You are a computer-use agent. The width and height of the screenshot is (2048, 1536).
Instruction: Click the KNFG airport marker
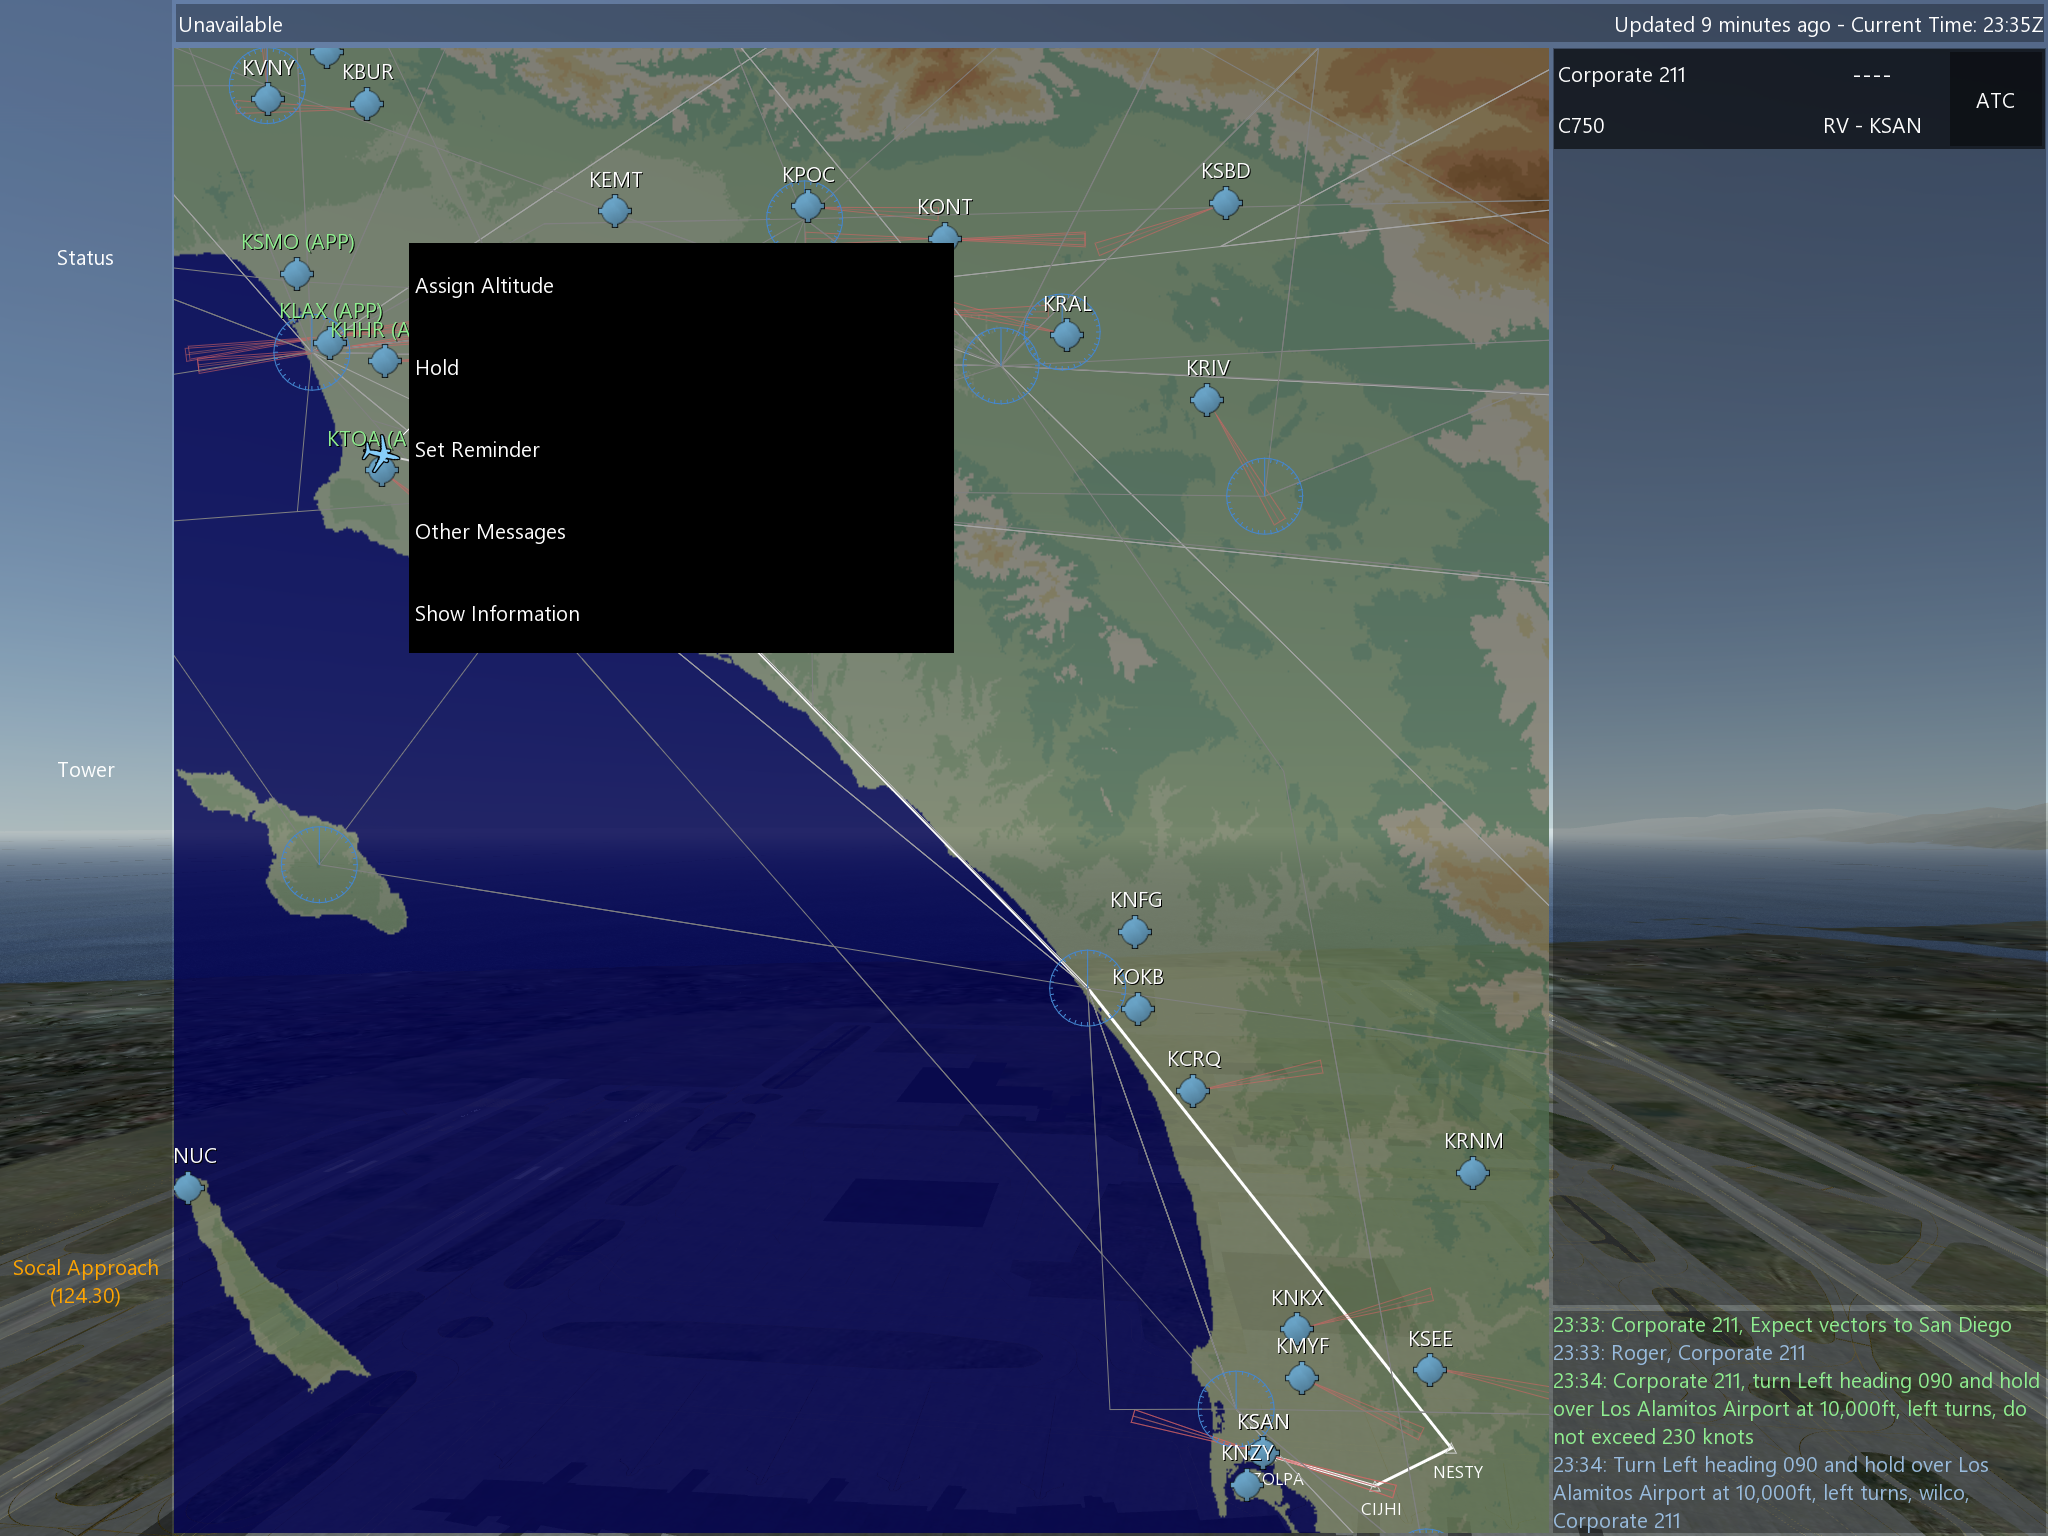coord(1134,932)
